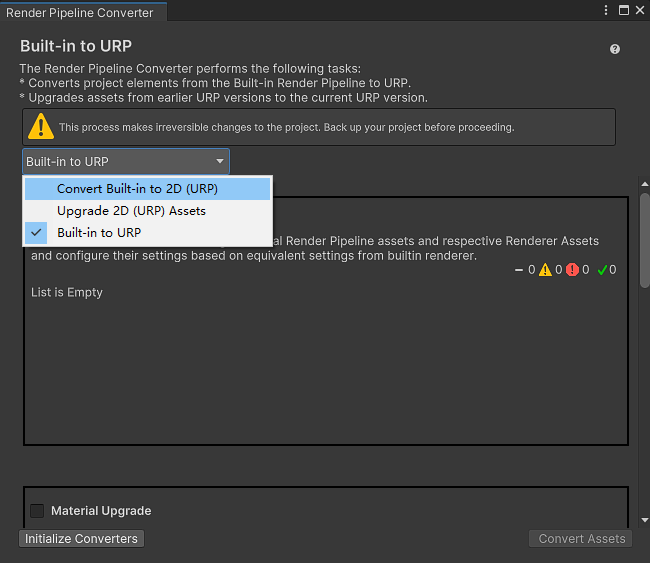Open the window's three-dot options menu

tap(607, 10)
